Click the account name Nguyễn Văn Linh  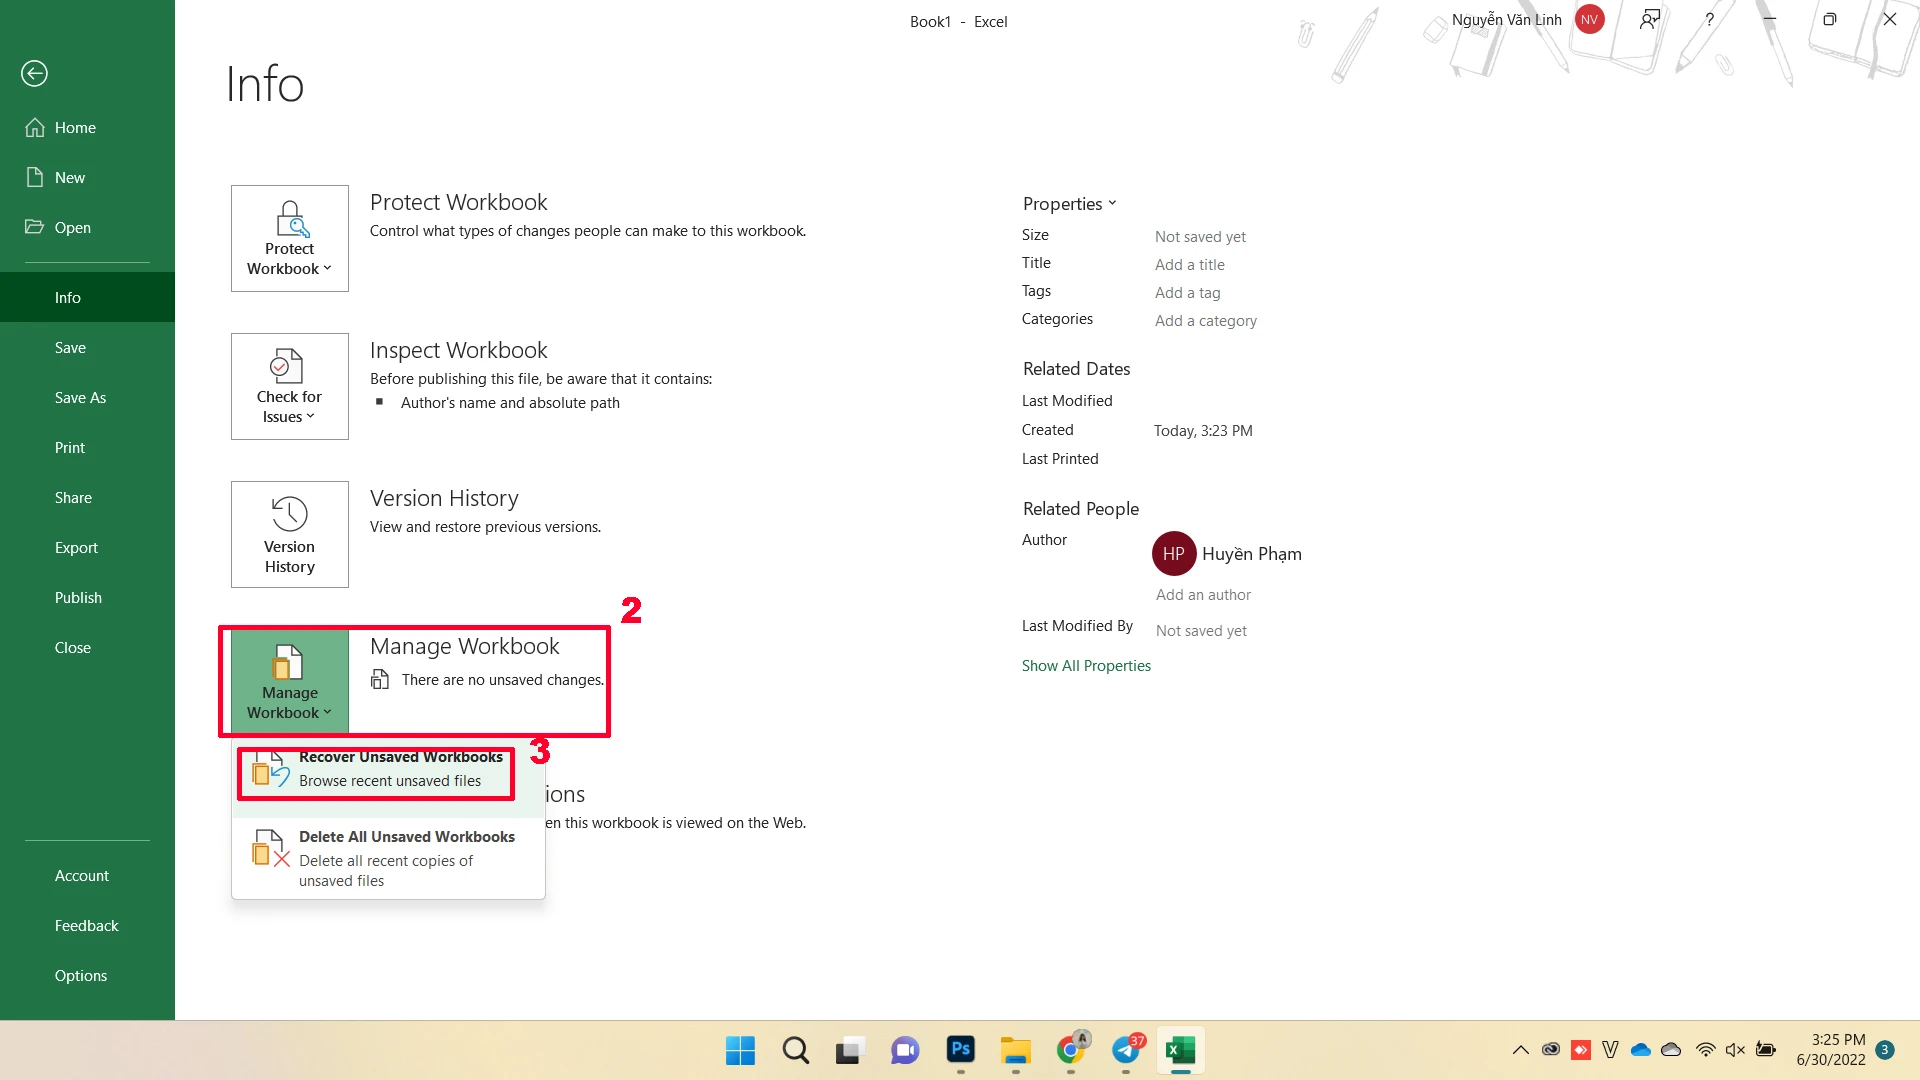(x=1506, y=19)
